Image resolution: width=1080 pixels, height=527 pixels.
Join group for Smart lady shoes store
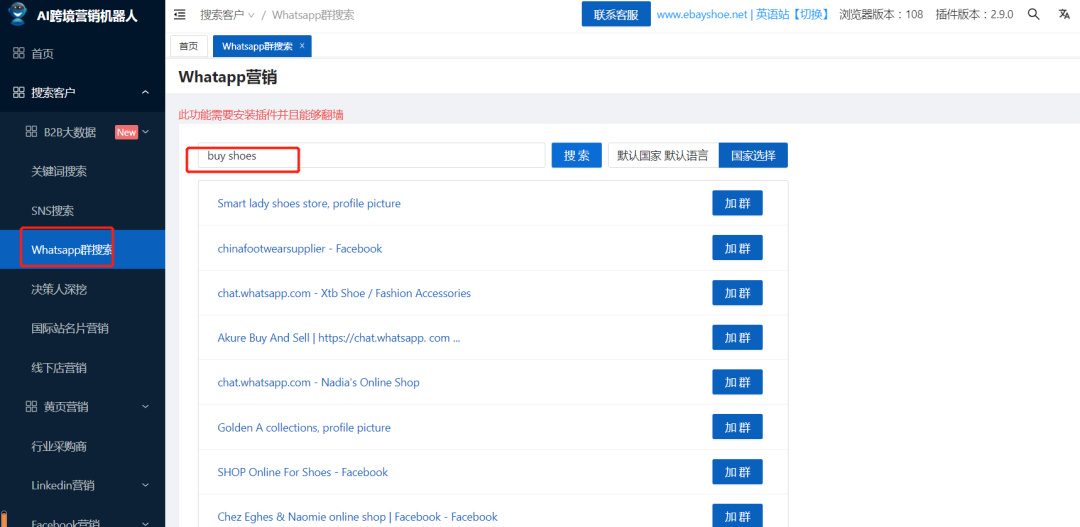pos(737,203)
